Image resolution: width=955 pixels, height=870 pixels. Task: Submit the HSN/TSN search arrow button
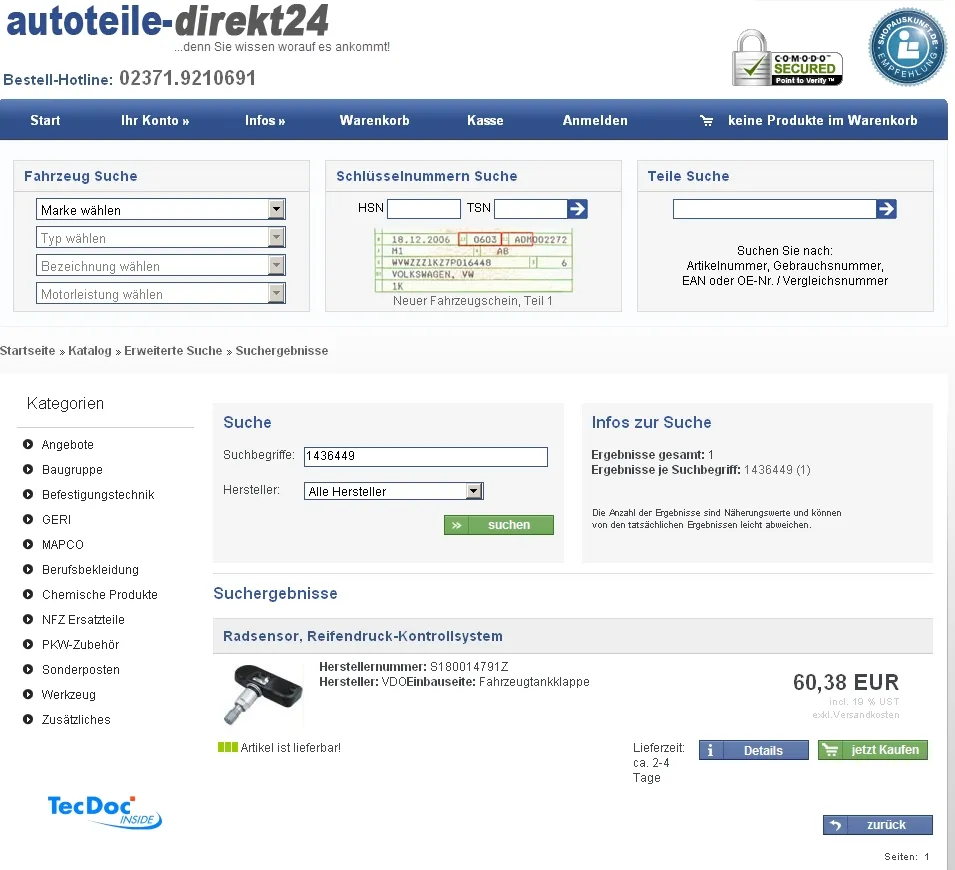(x=577, y=209)
